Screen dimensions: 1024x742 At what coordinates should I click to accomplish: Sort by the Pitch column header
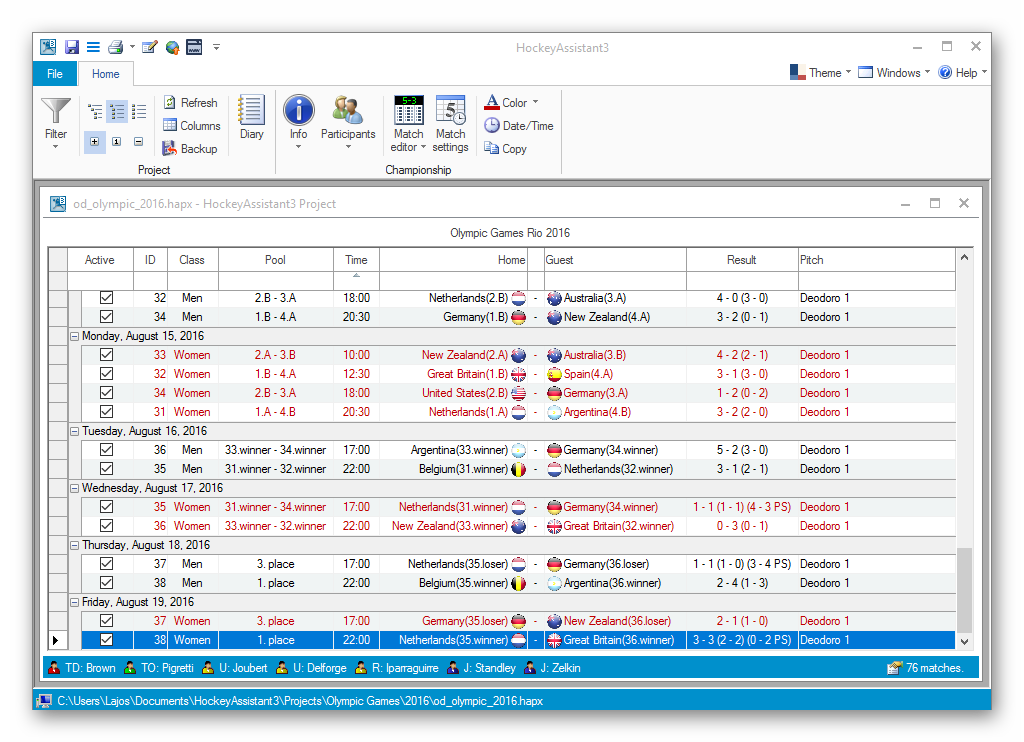coord(876,260)
